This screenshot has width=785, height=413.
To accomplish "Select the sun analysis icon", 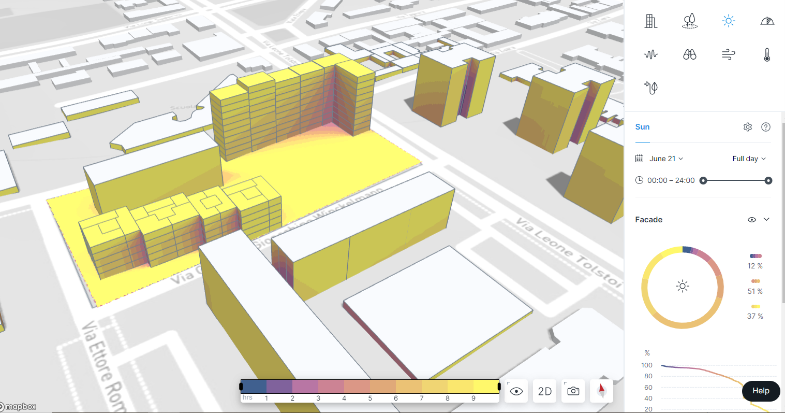I will 728,21.
